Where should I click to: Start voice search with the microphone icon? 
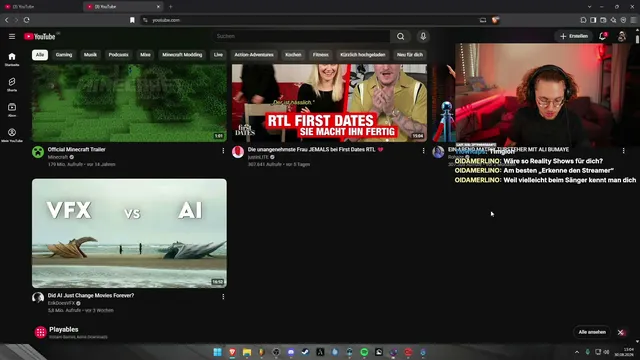coord(423,36)
